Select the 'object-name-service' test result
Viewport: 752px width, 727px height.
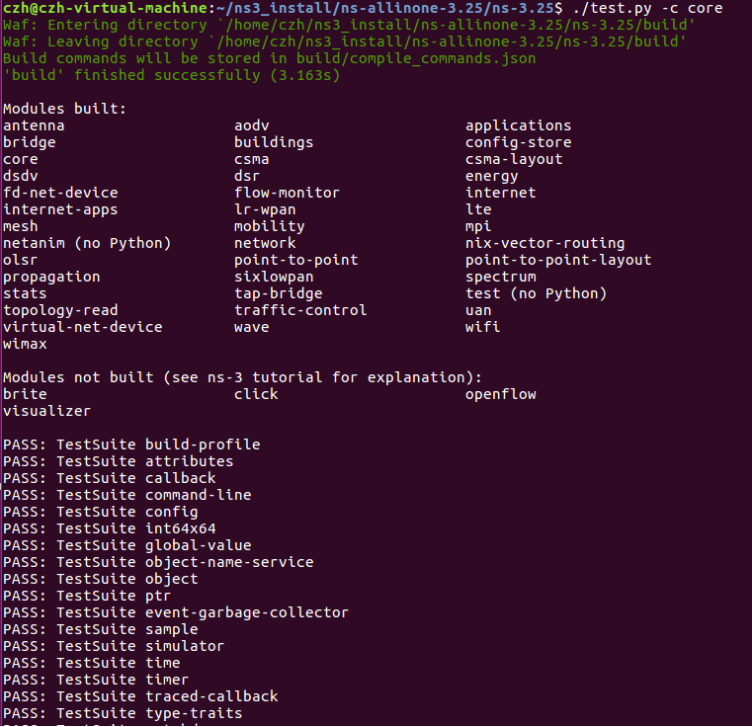(x=158, y=562)
